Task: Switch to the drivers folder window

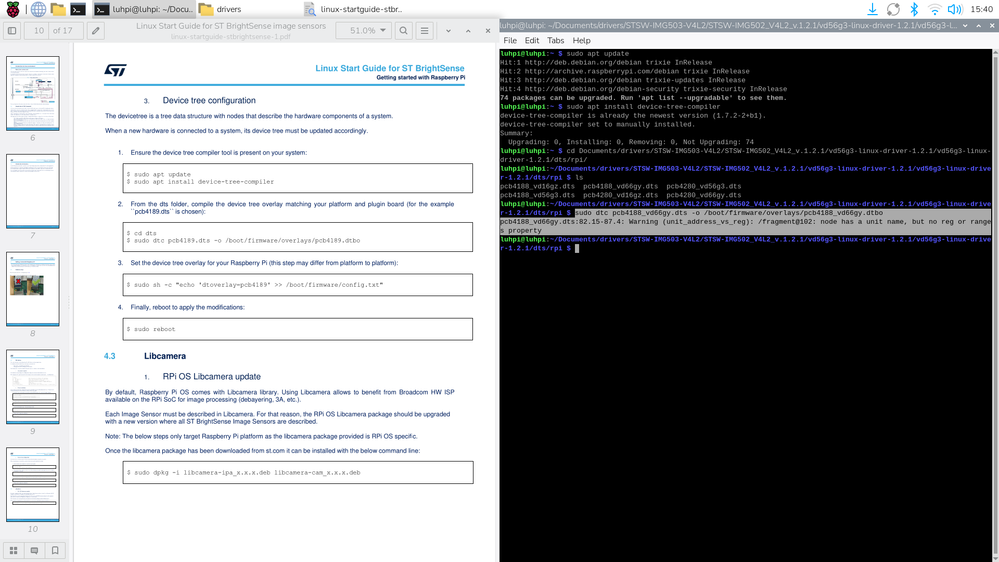Action: (x=220, y=9)
